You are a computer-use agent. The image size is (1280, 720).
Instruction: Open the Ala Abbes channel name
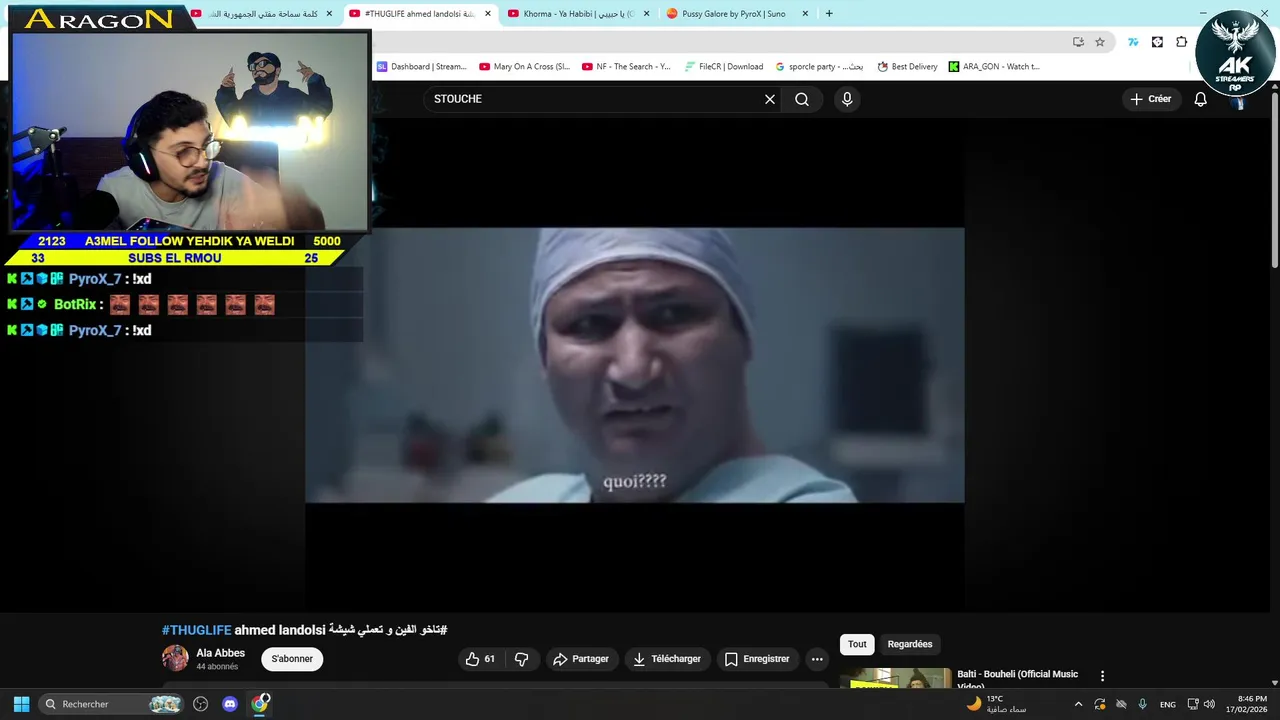(220, 653)
